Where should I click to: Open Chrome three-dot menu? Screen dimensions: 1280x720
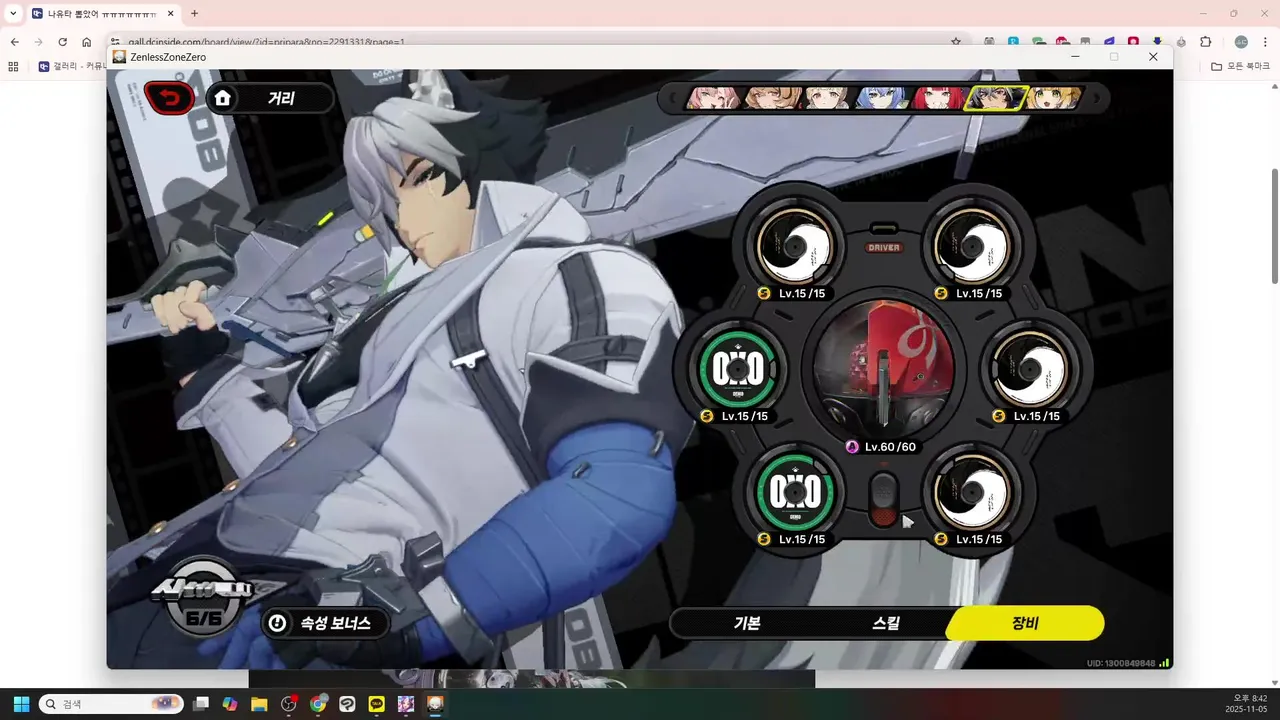pyautogui.click(x=1265, y=42)
